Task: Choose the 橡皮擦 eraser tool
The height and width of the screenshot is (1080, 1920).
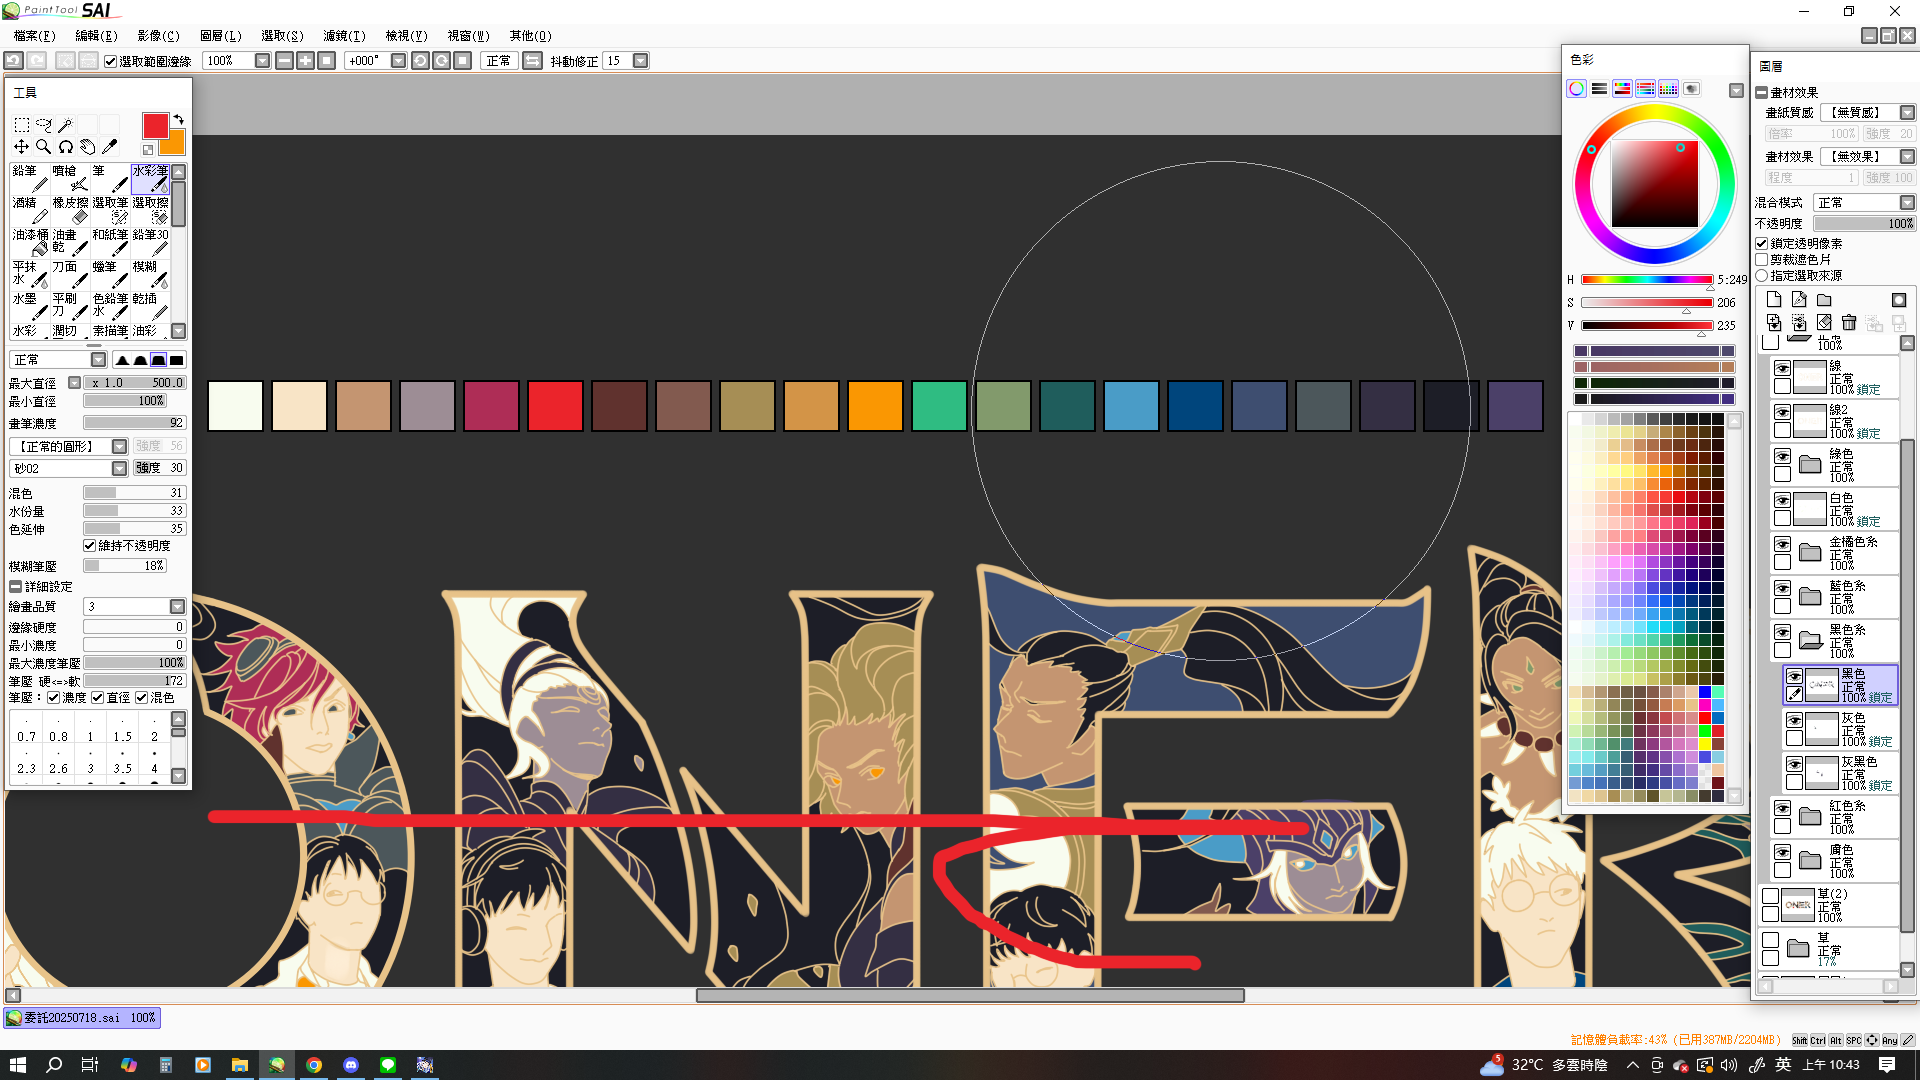Action: (70, 210)
